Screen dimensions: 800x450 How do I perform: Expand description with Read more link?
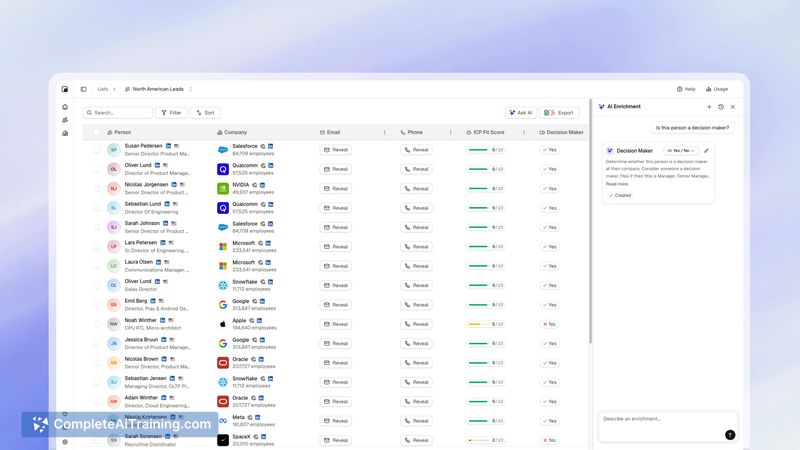617,184
